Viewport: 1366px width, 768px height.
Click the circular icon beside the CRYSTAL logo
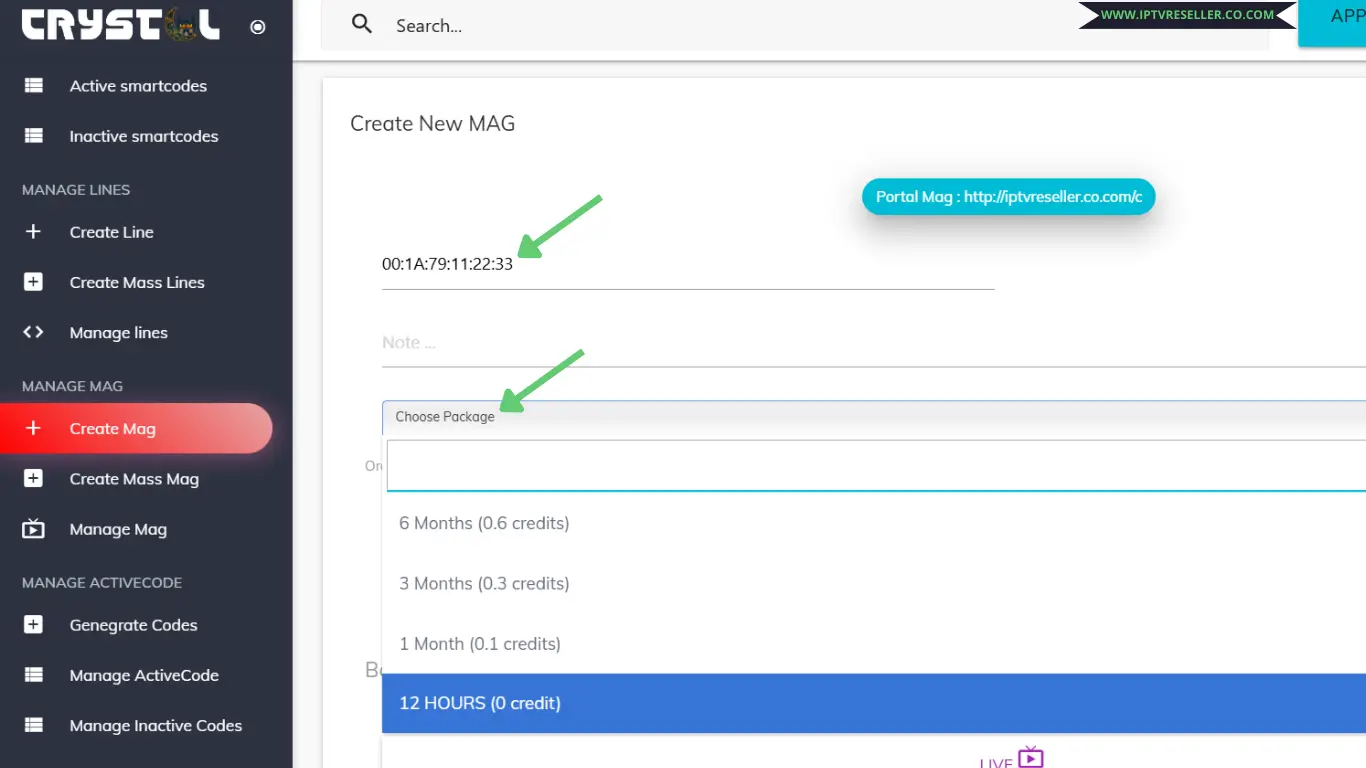point(257,27)
